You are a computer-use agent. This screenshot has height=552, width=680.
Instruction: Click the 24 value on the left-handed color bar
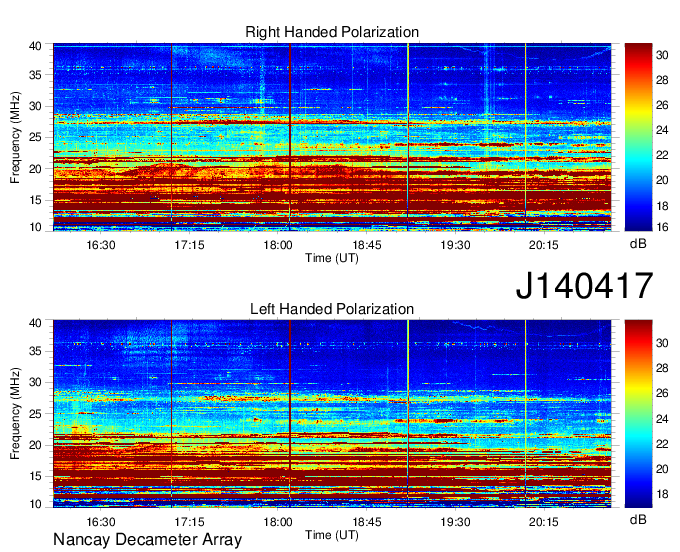point(662,419)
